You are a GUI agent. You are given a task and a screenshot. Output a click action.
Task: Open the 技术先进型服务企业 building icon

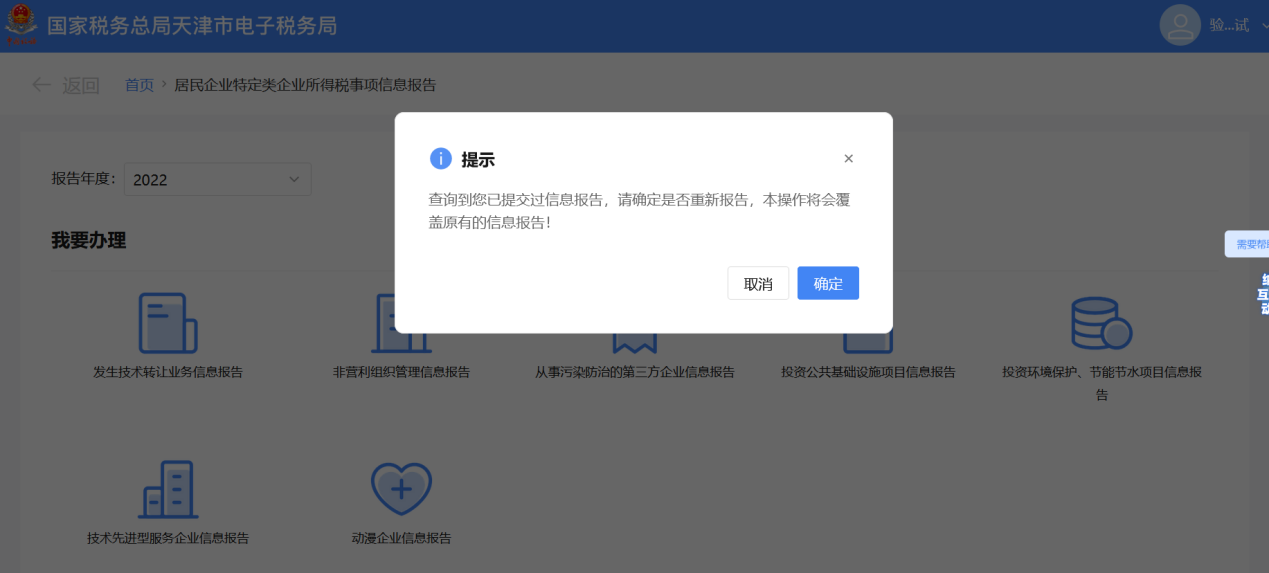click(168, 489)
